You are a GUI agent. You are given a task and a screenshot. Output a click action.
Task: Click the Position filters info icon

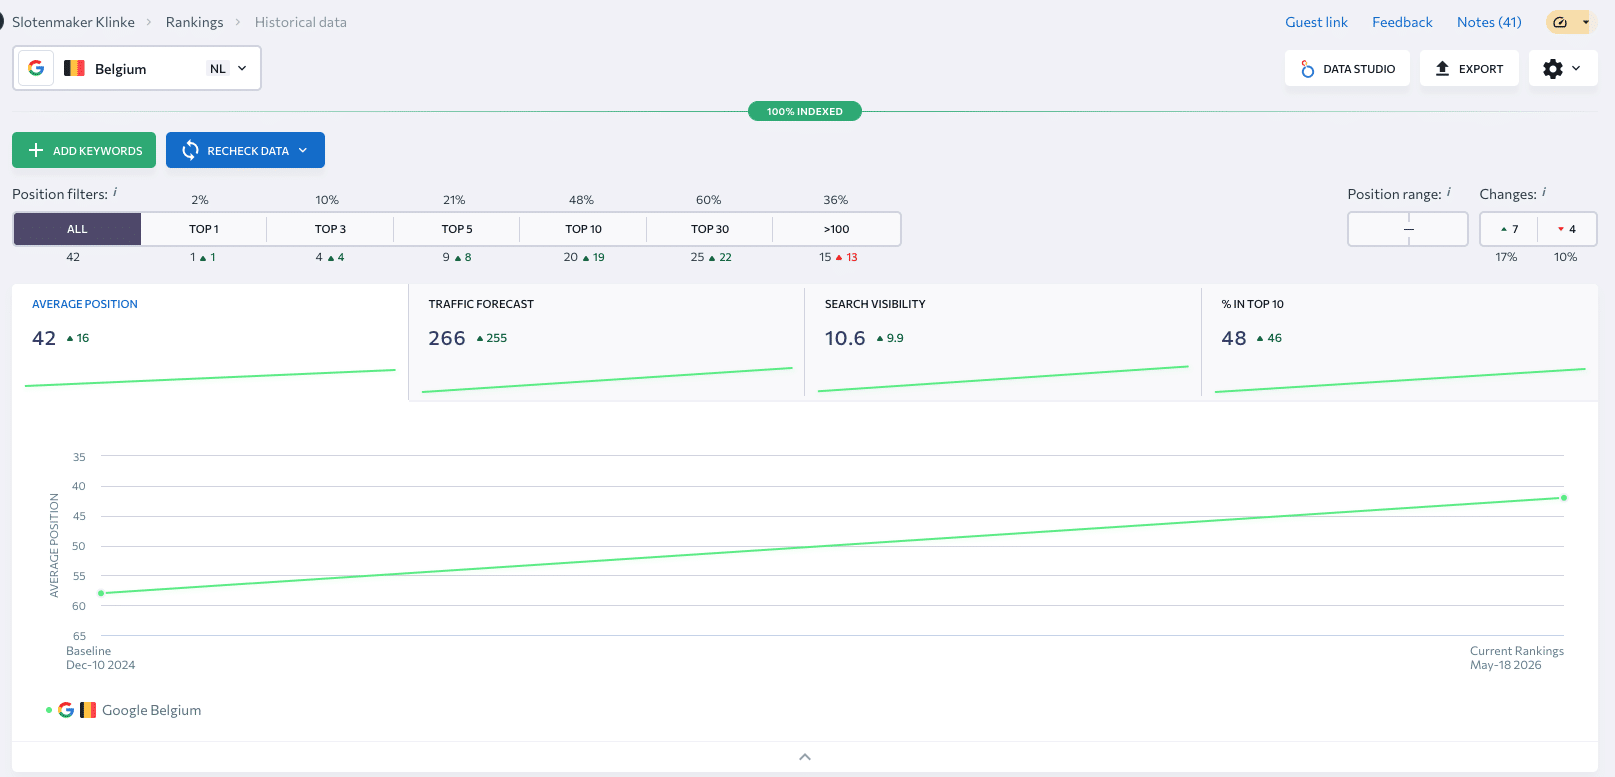(115, 192)
